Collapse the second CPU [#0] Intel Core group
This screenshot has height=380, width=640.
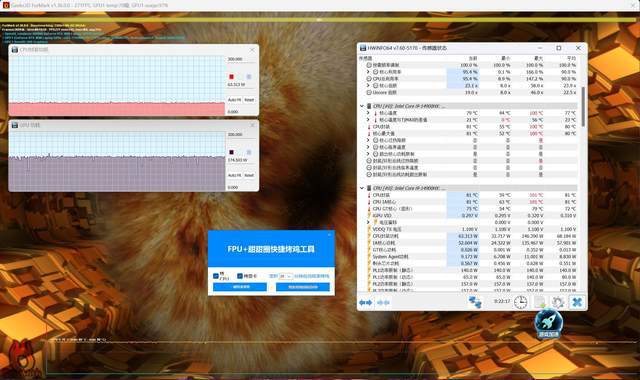coord(362,188)
